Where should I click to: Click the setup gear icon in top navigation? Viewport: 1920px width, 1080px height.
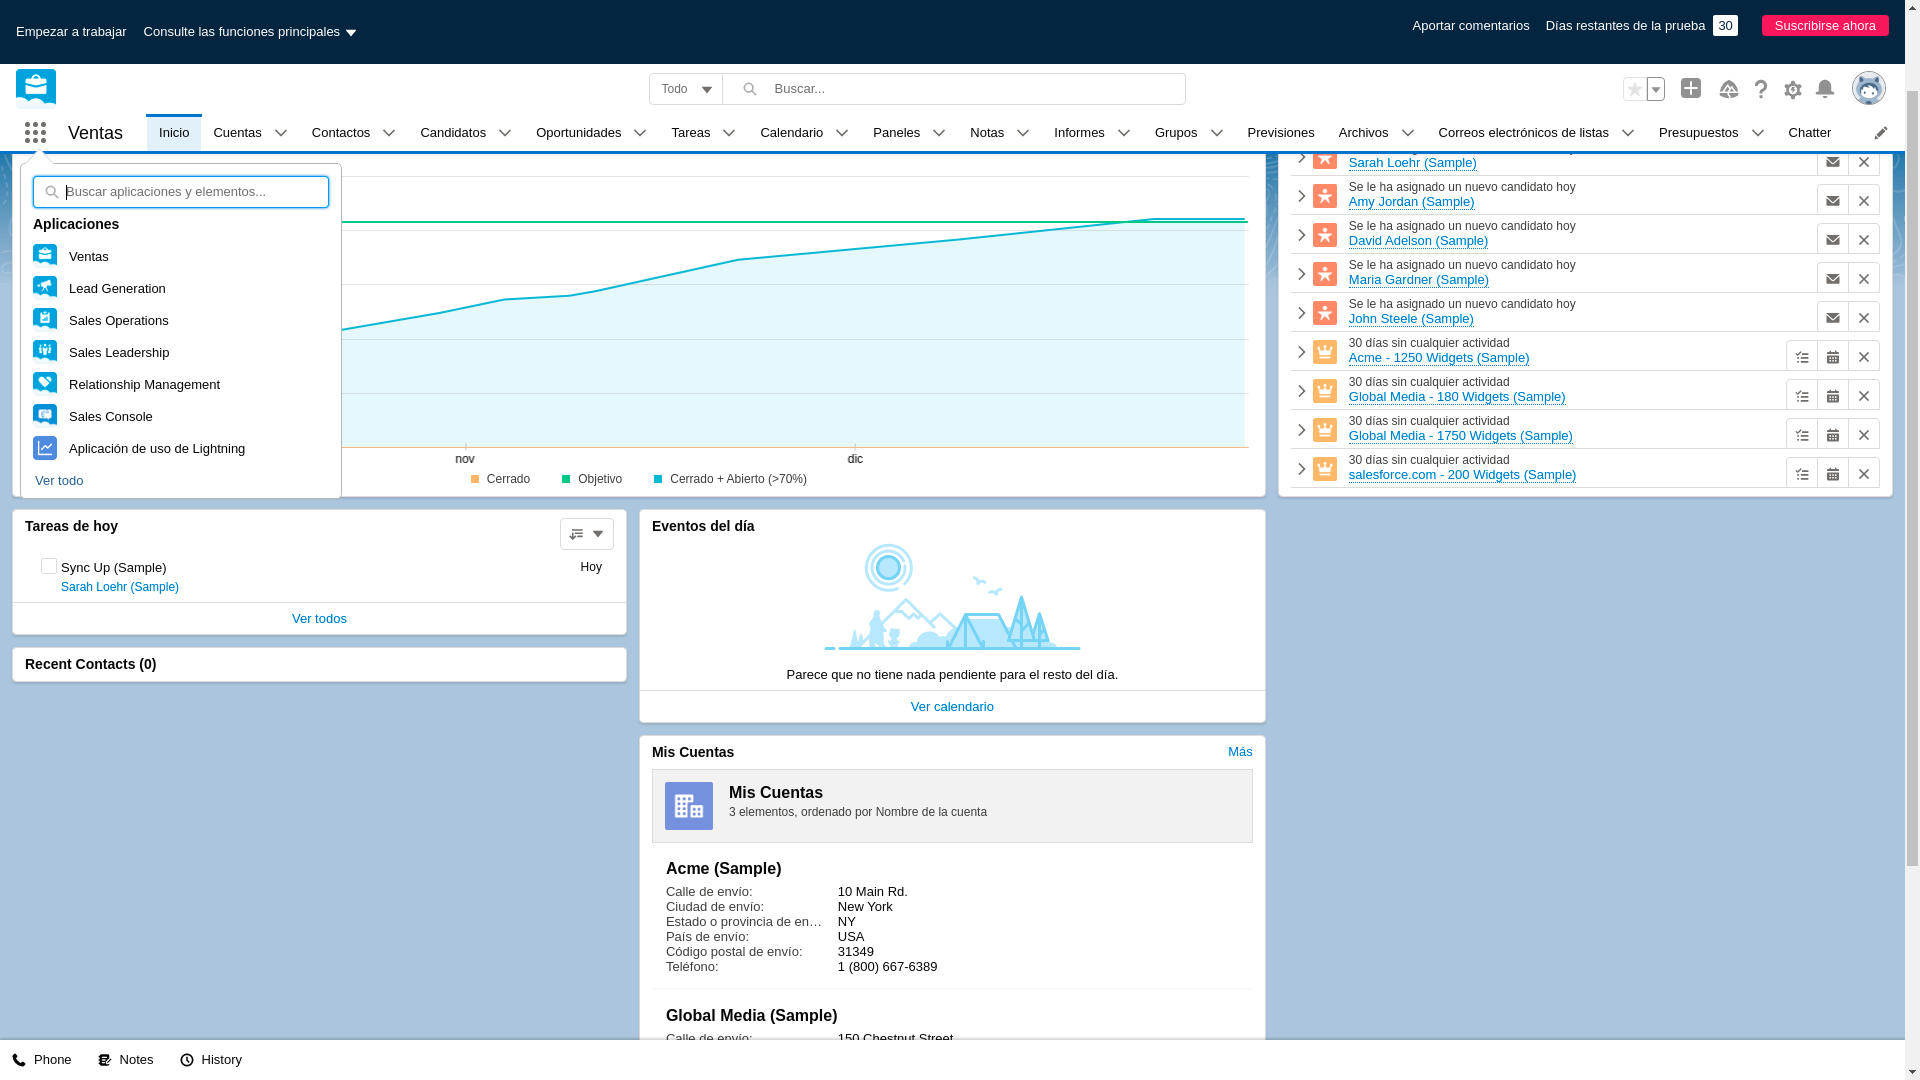[1793, 88]
